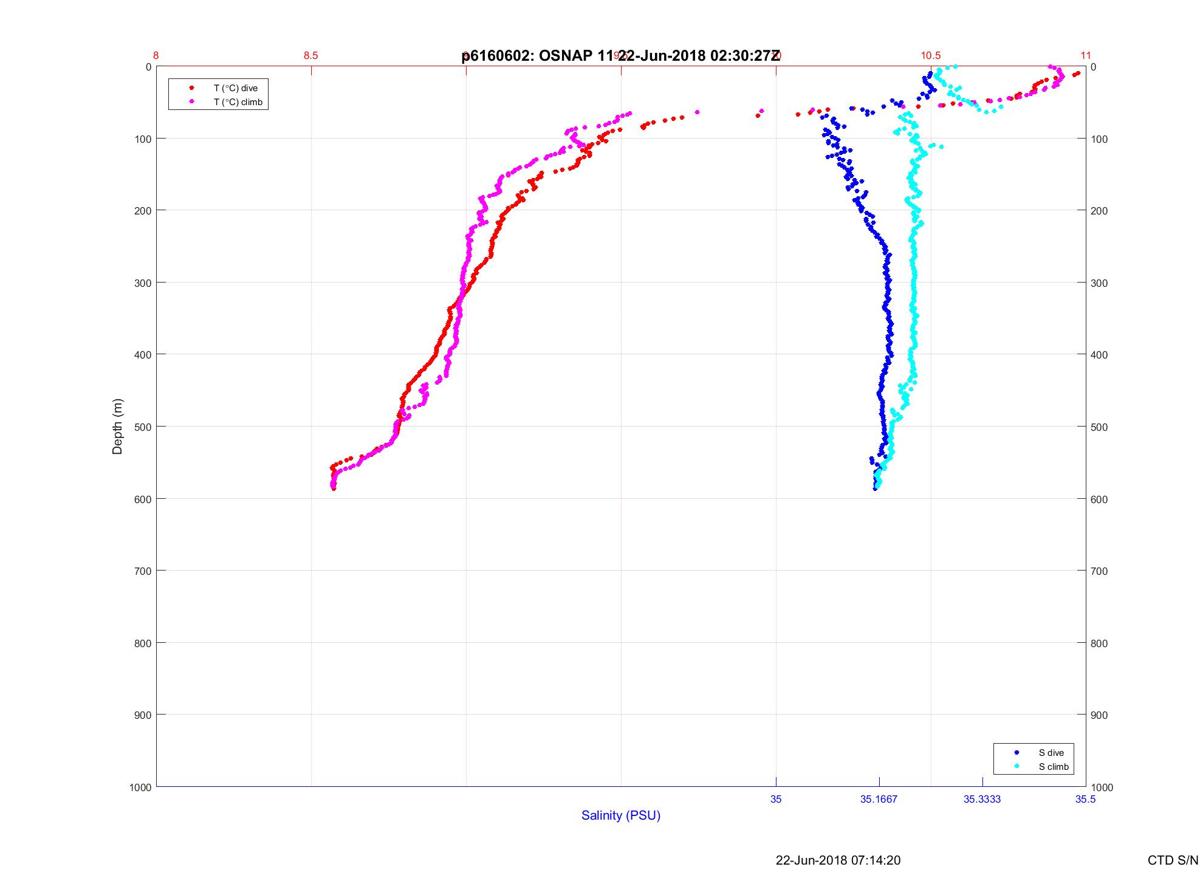The width and height of the screenshot is (1200, 885).
Task: Click the temperature tick label '10.5'
Action: pyautogui.click(x=931, y=56)
